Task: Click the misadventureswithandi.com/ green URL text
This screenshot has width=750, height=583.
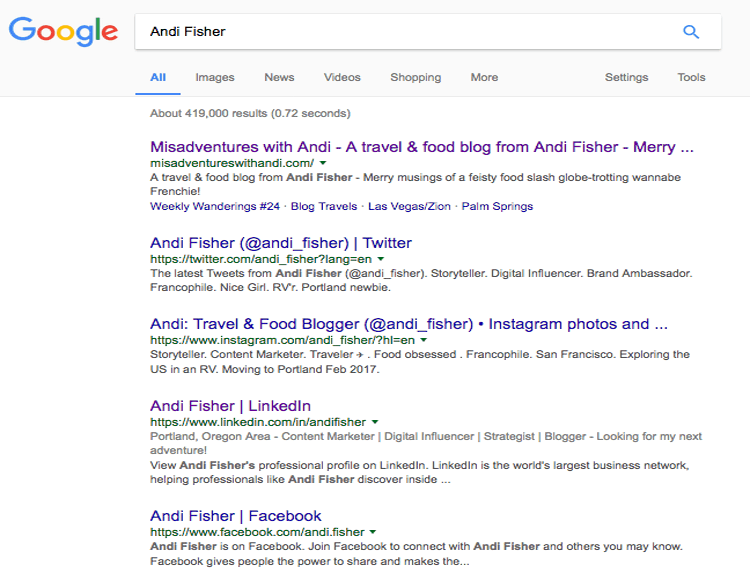Action: coord(232,163)
